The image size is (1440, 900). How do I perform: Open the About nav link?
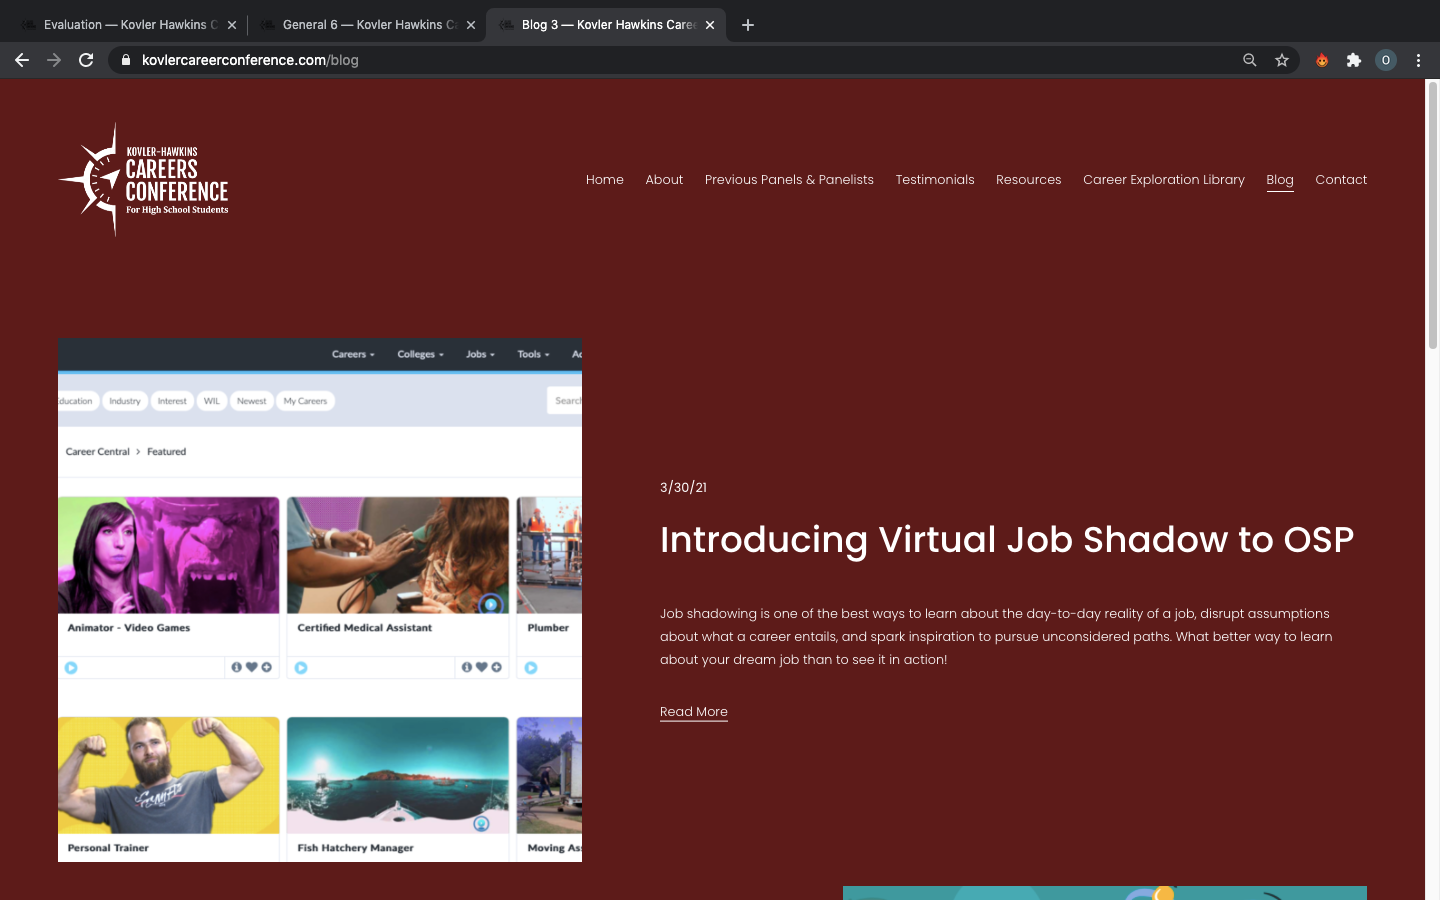coord(664,180)
